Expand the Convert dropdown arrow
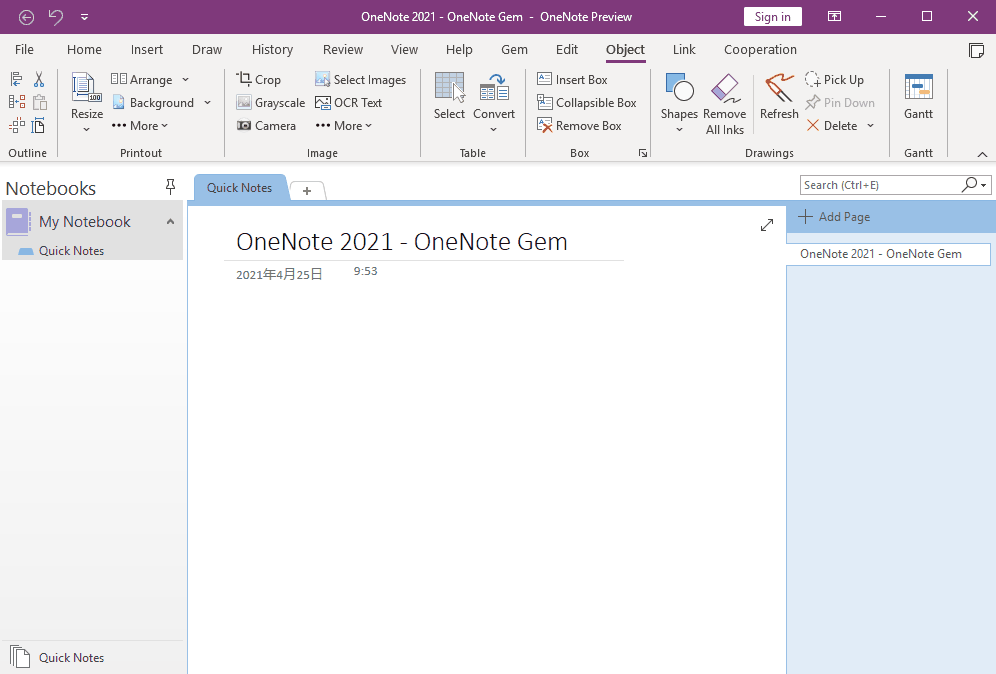Viewport: 996px width, 674px height. (494, 130)
